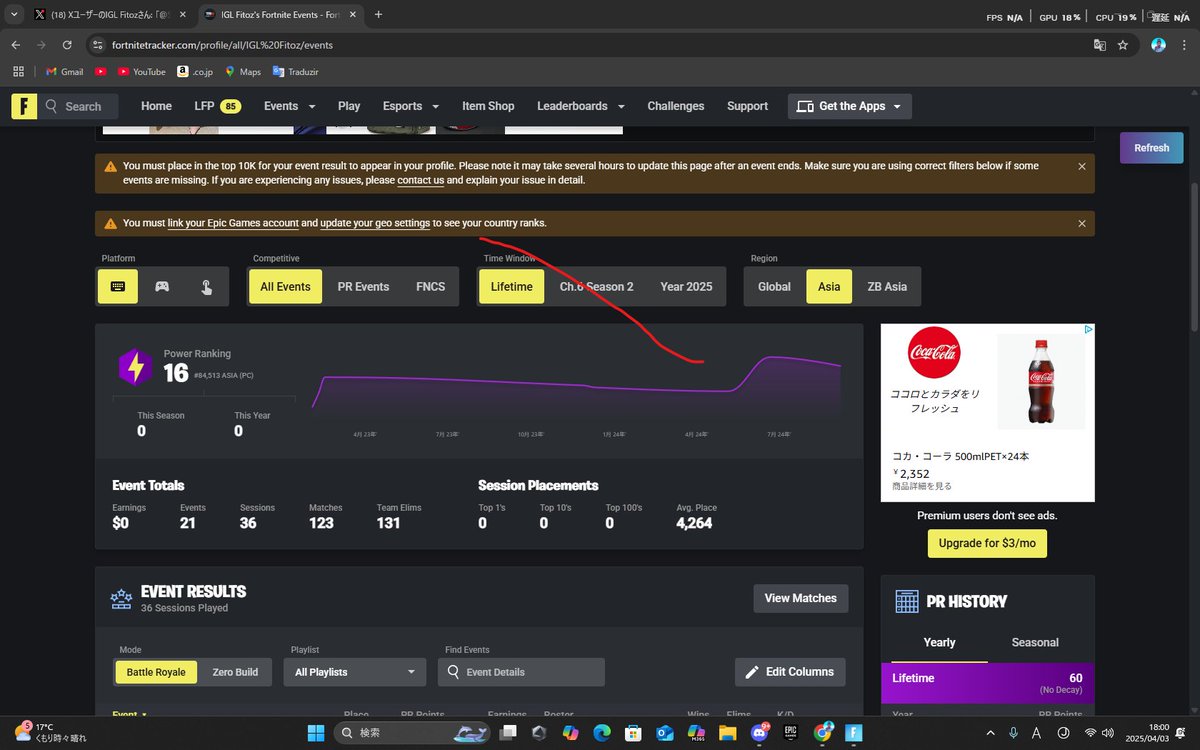This screenshot has width=1200, height=750.
Task: Filter competitive events by FNCS
Action: [431, 287]
